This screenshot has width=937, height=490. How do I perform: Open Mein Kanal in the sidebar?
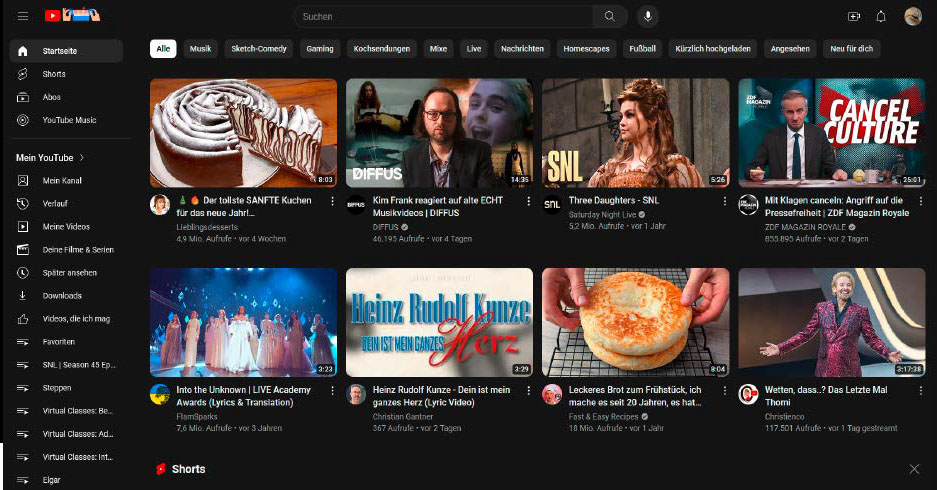[66, 180]
